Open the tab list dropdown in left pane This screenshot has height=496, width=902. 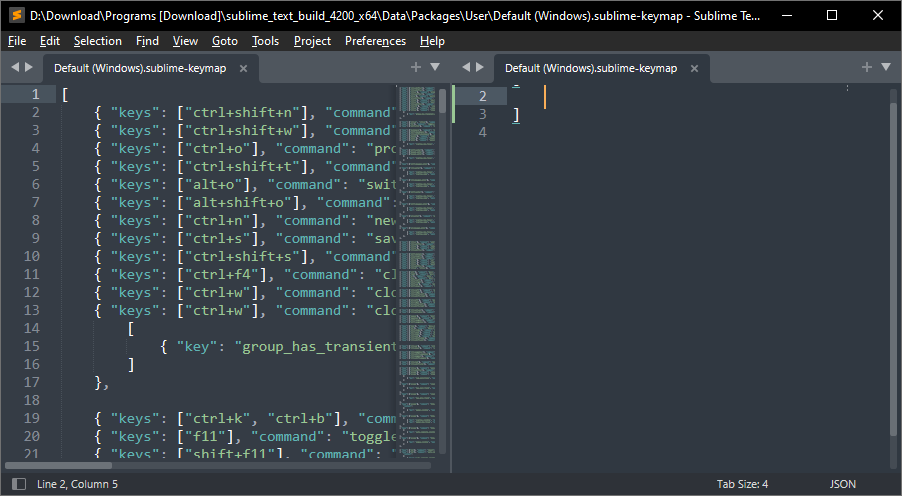pos(435,67)
